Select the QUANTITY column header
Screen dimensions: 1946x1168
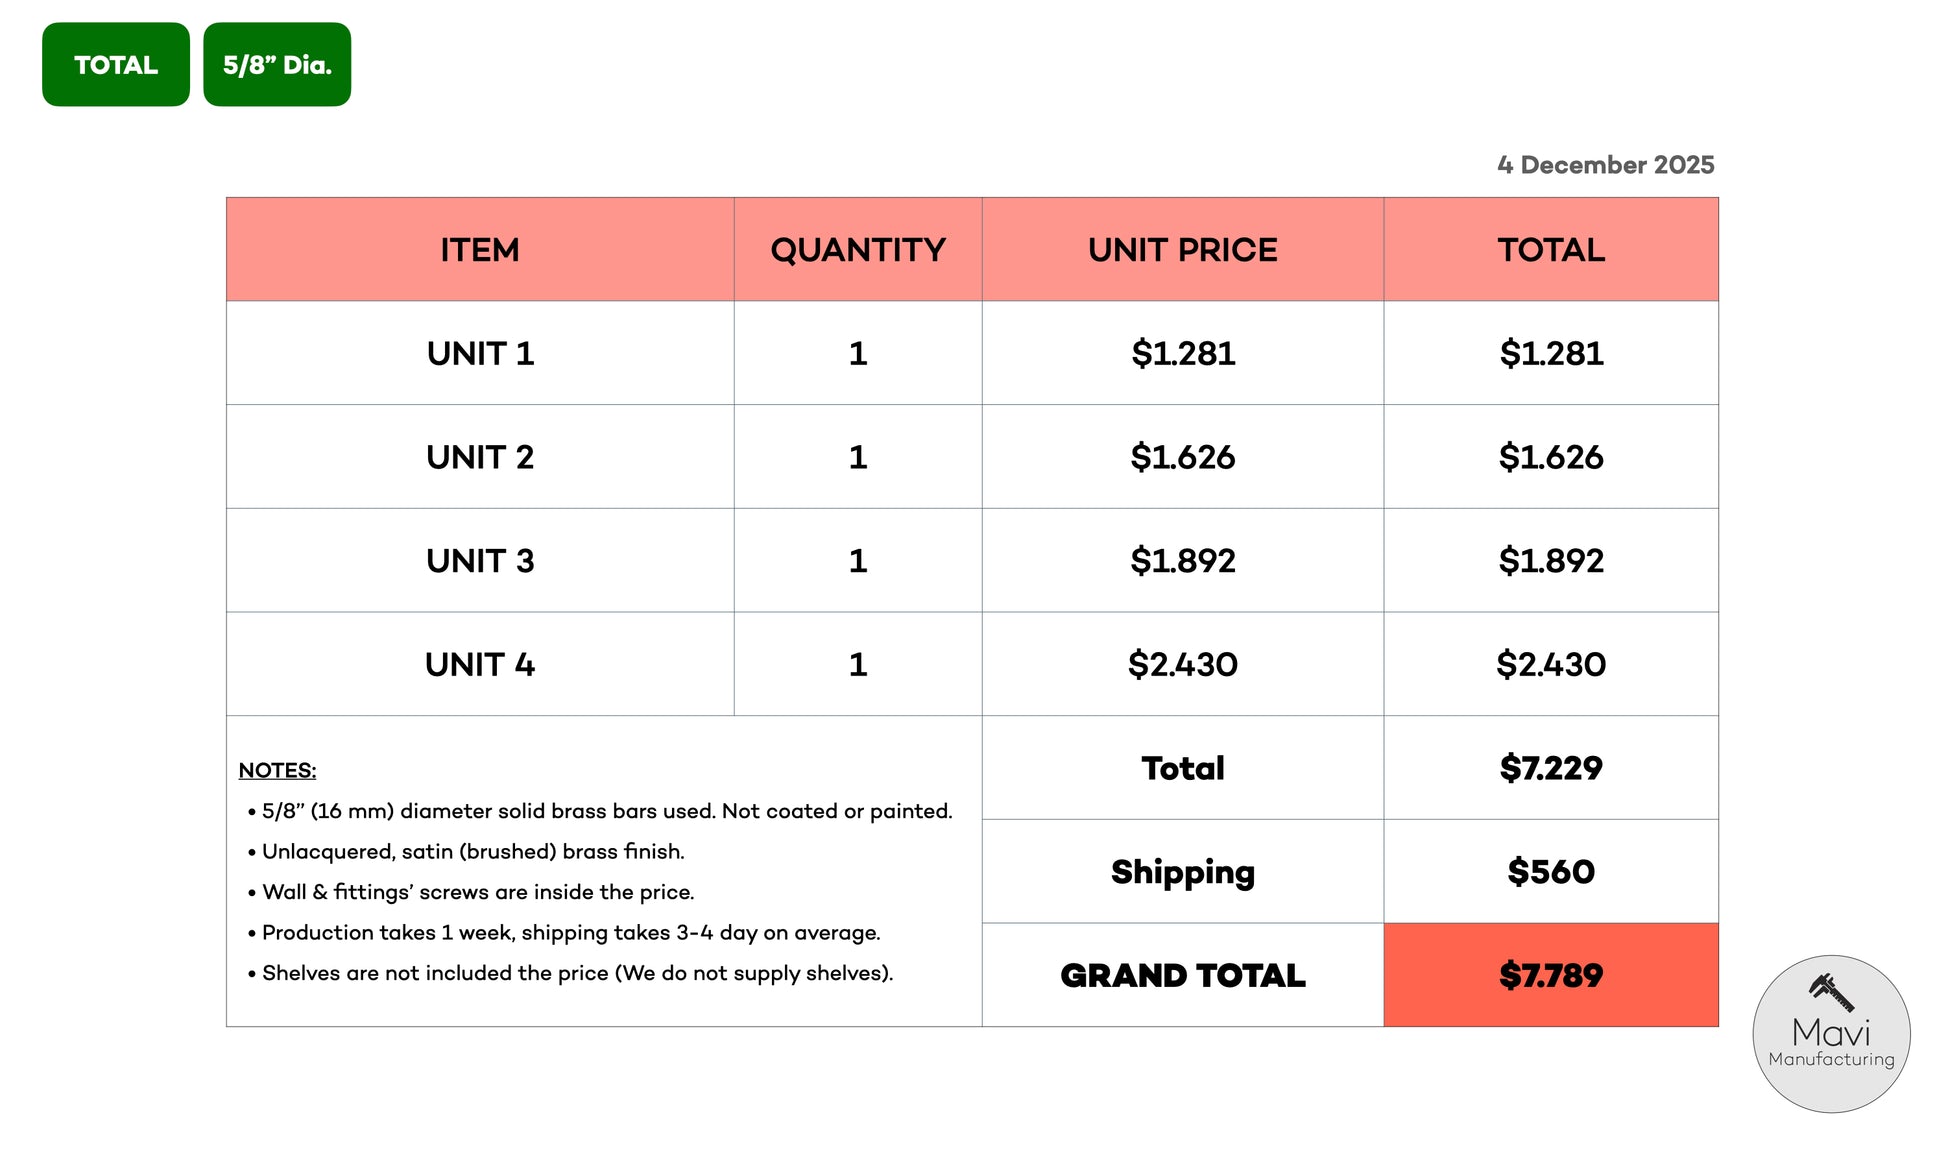858,250
